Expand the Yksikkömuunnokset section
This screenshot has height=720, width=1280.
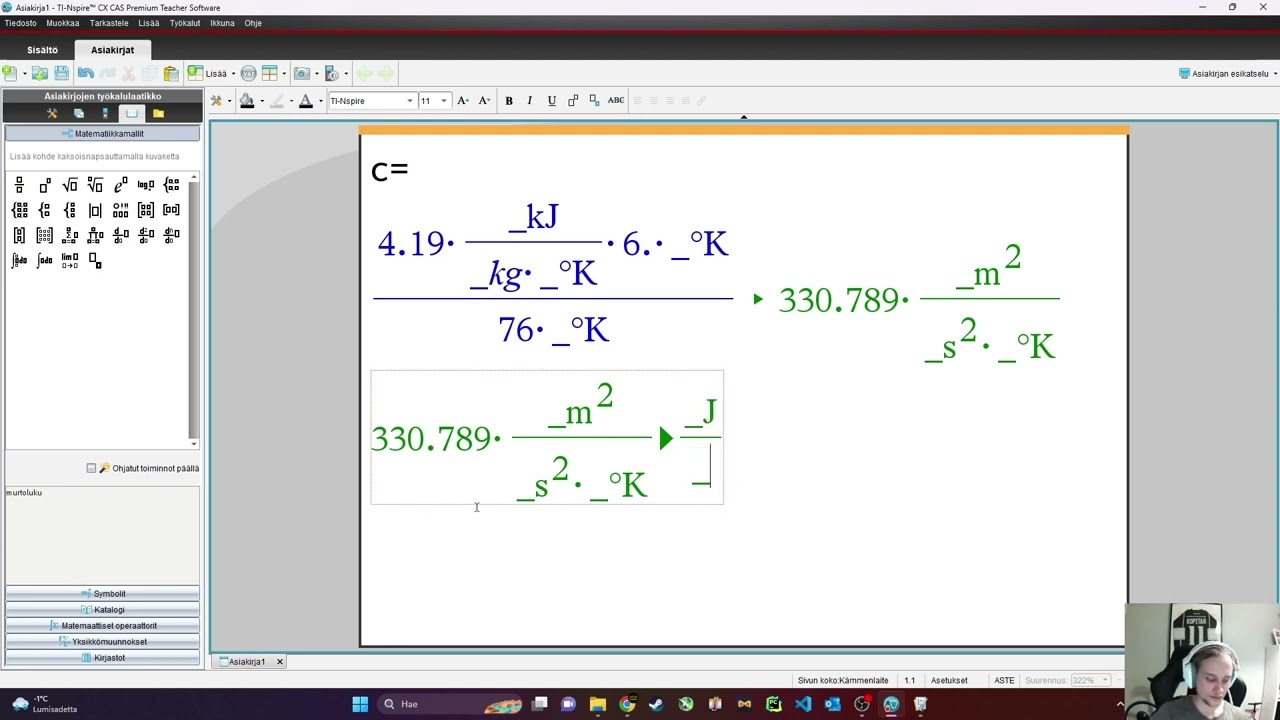point(102,642)
